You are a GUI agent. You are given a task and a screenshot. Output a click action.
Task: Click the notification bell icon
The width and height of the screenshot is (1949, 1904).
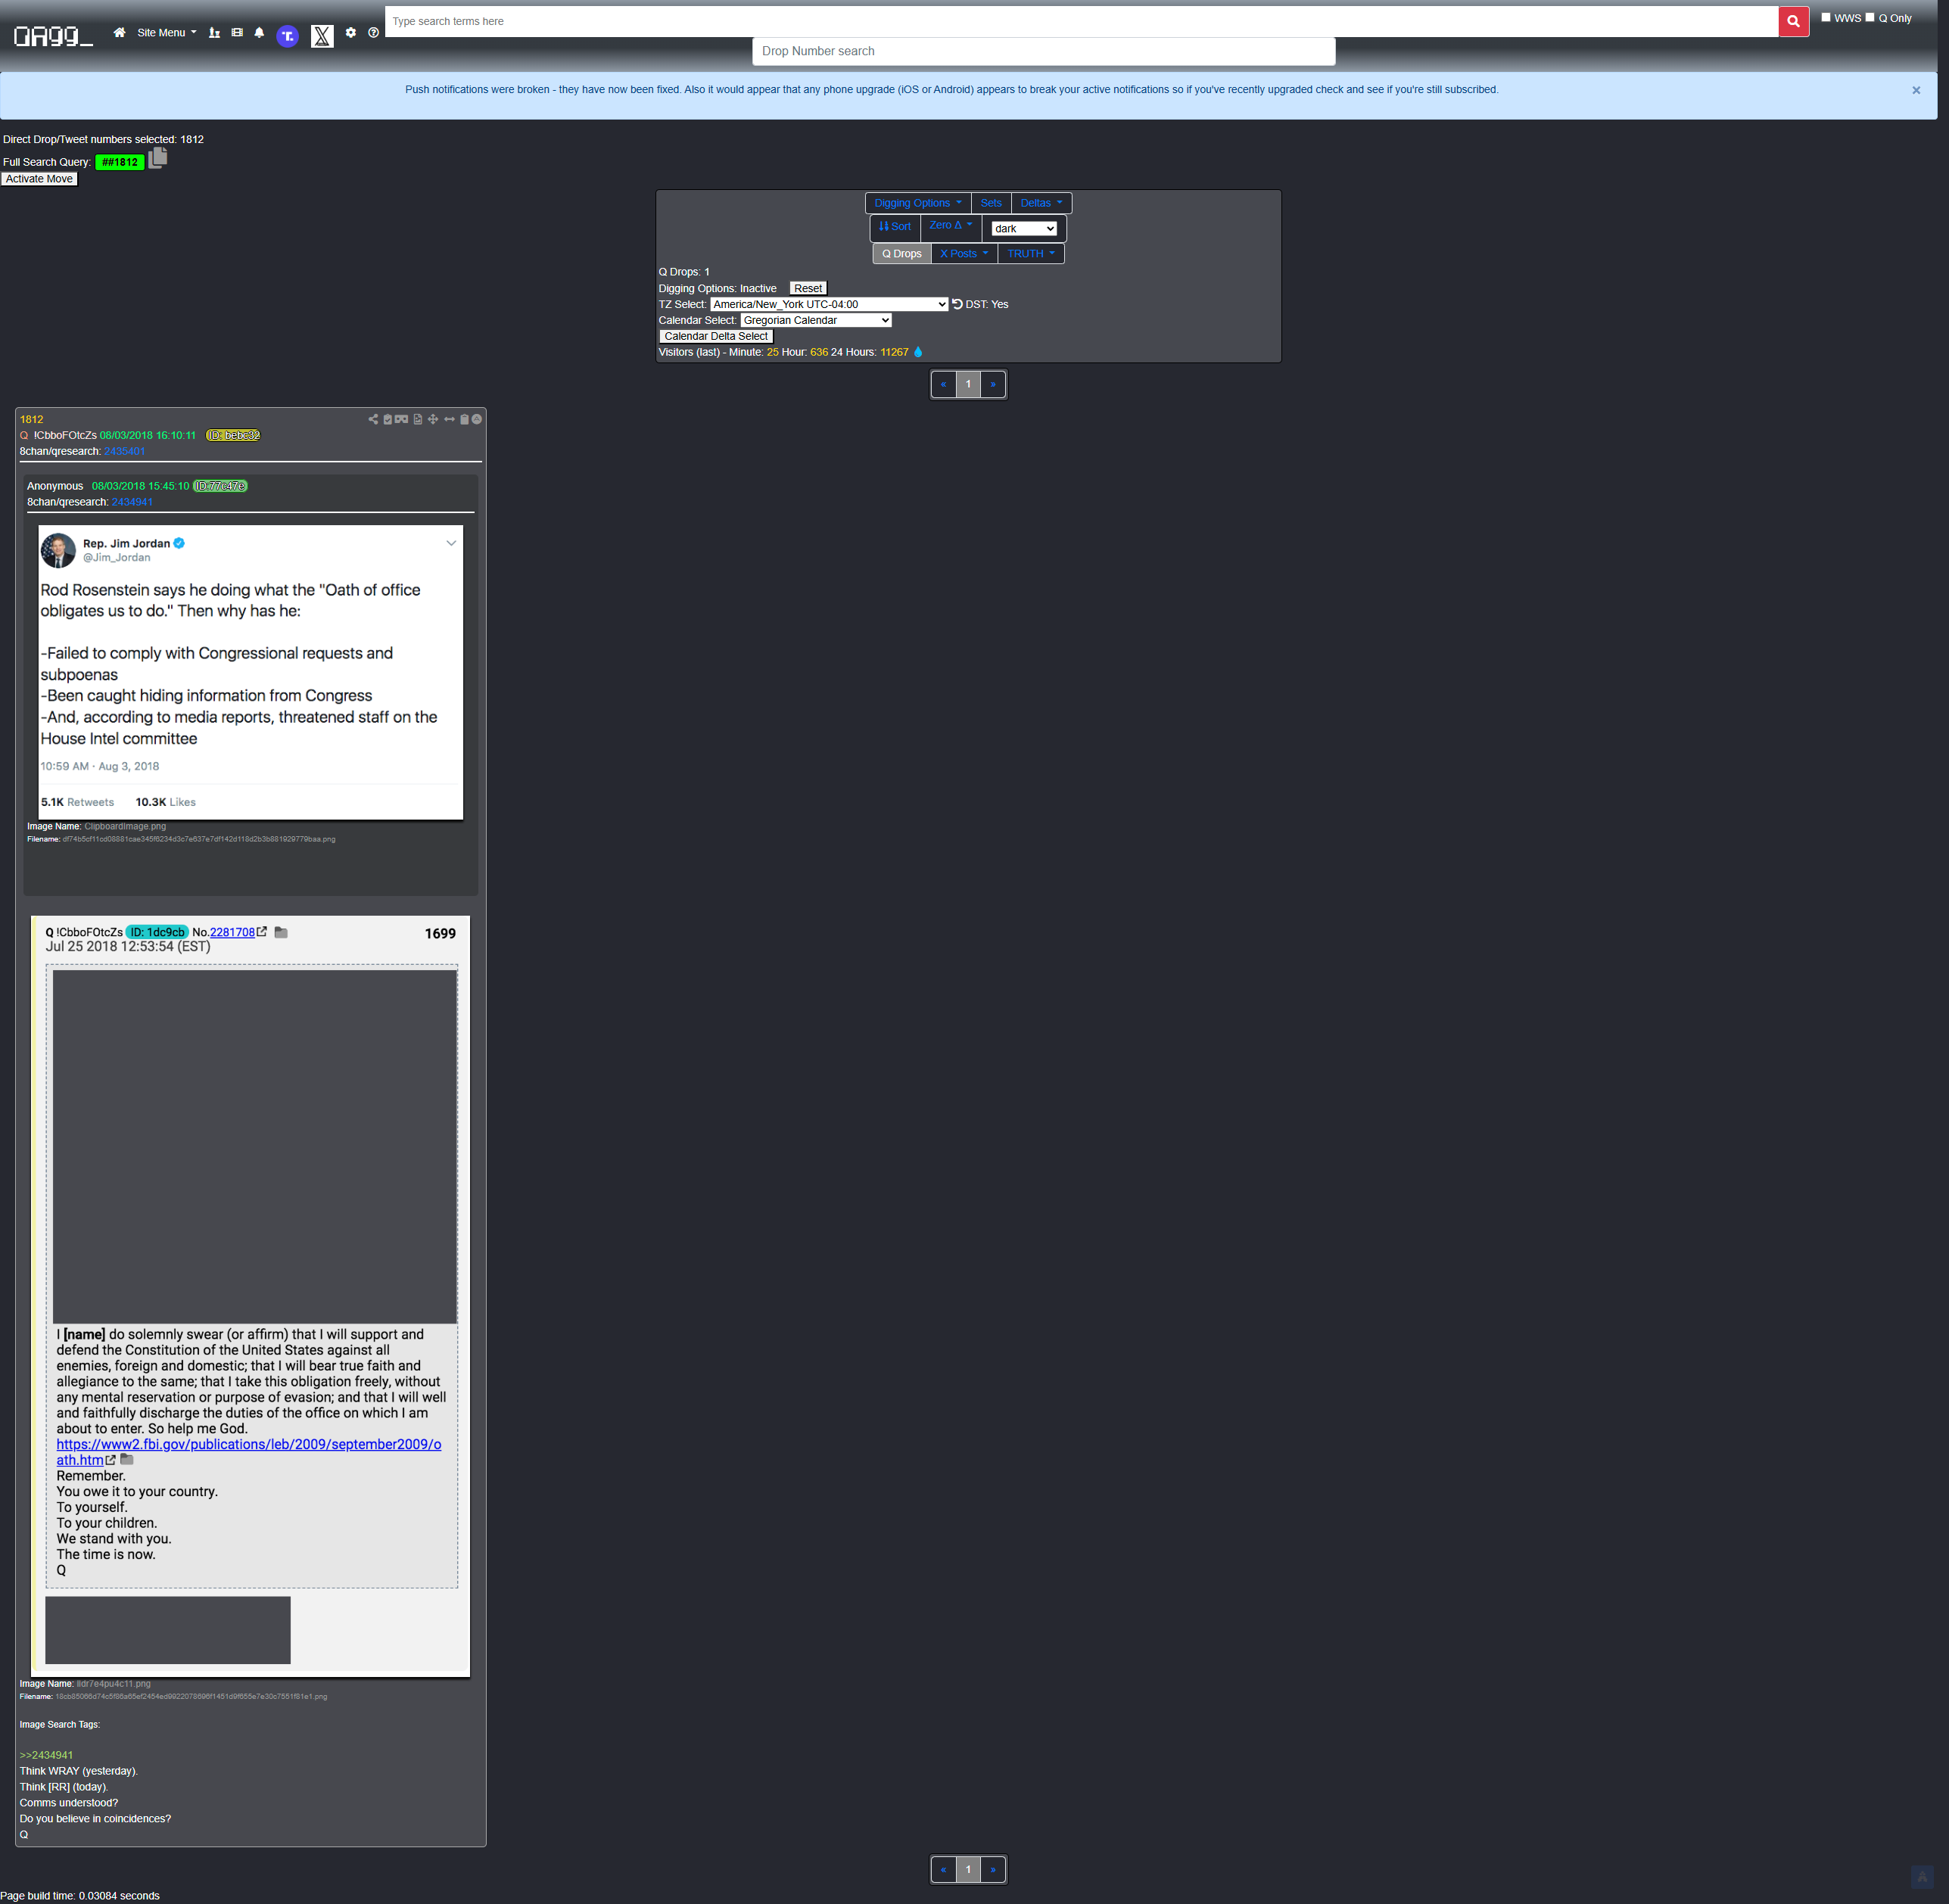pyautogui.click(x=259, y=32)
